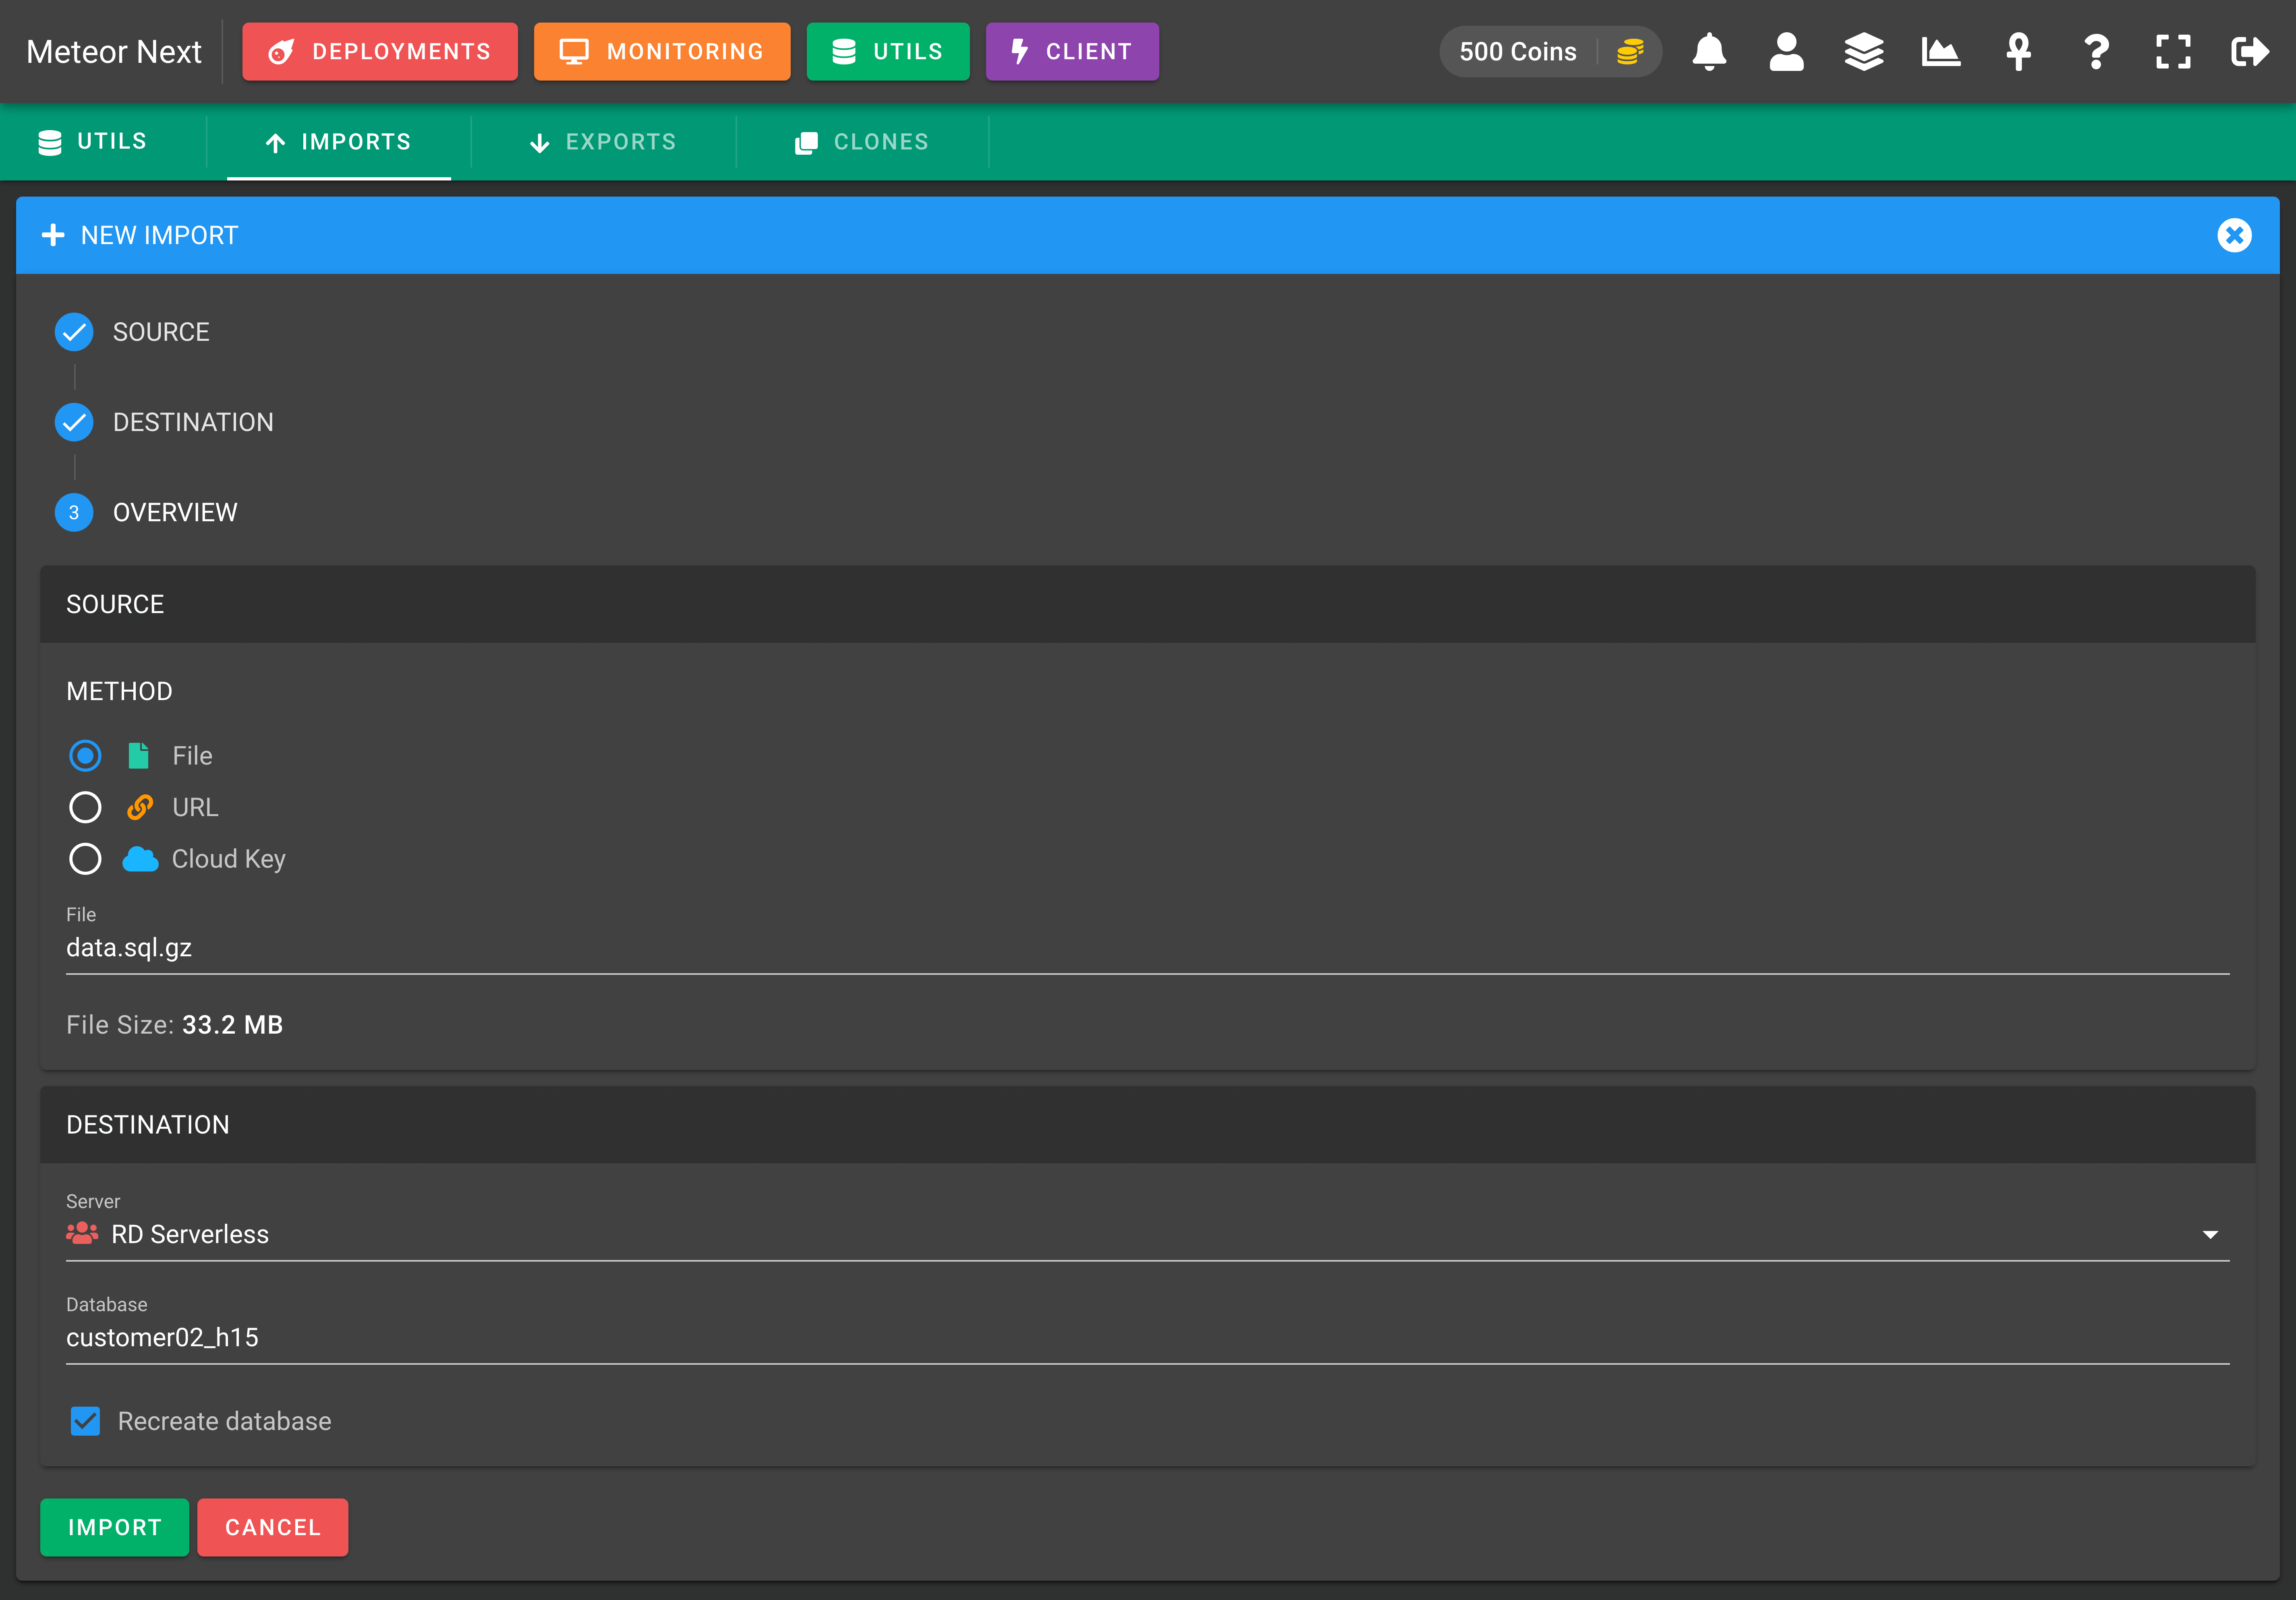The image size is (2296, 1600).
Task: Click the plus icon beside New Import
Action: click(x=53, y=235)
